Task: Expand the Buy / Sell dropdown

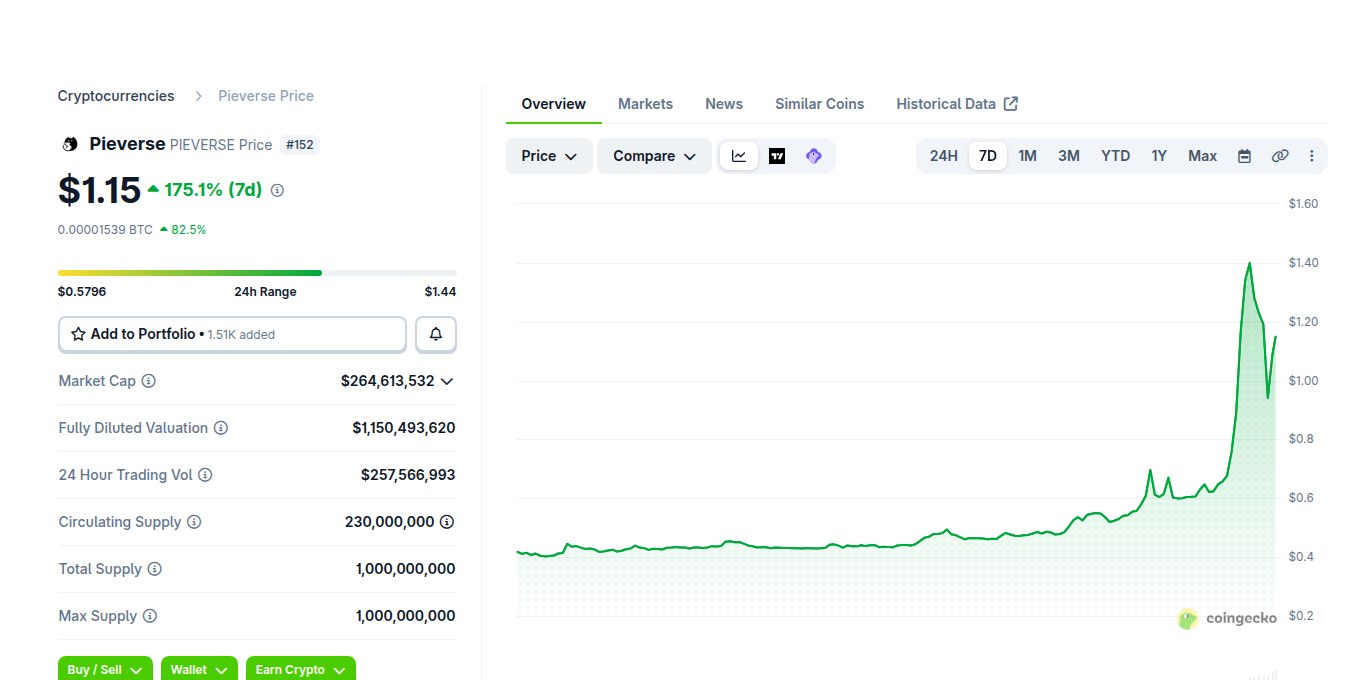Action: (x=104, y=669)
